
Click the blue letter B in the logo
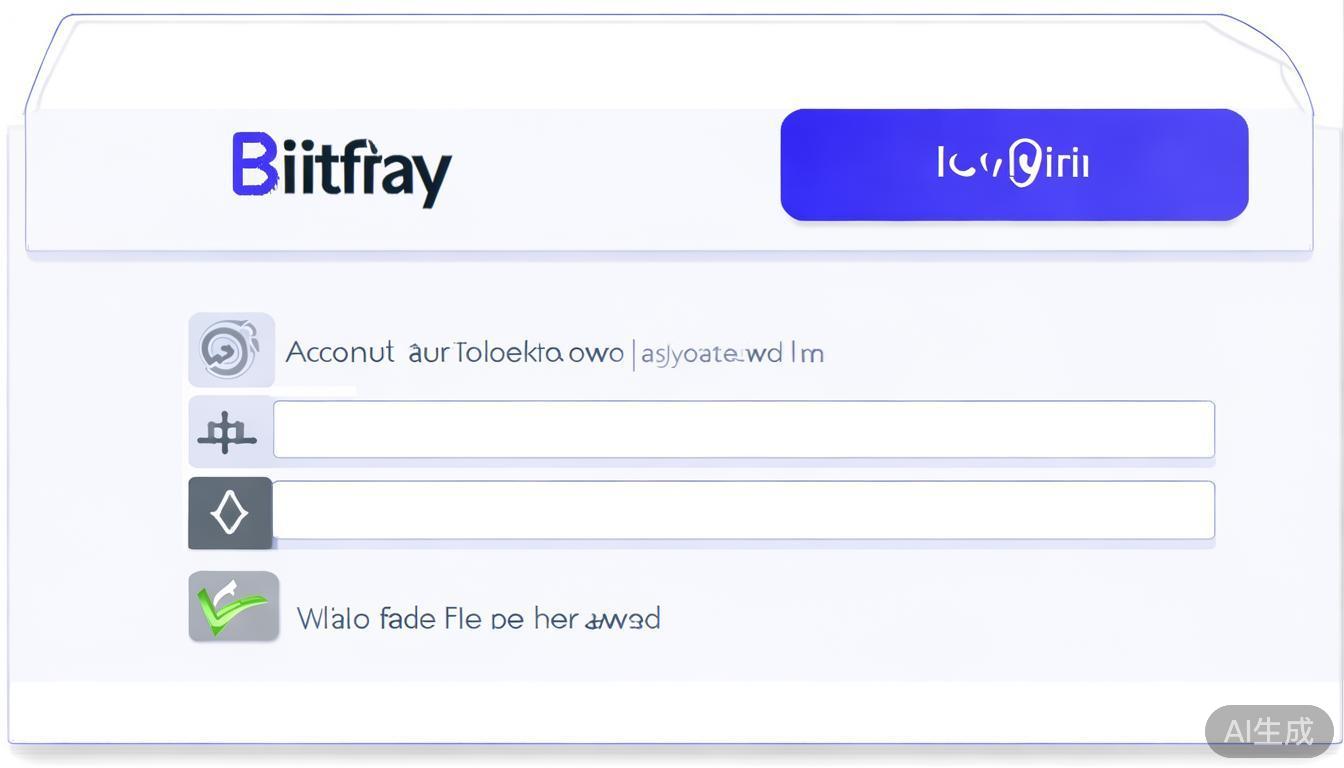tap(254, 164)
